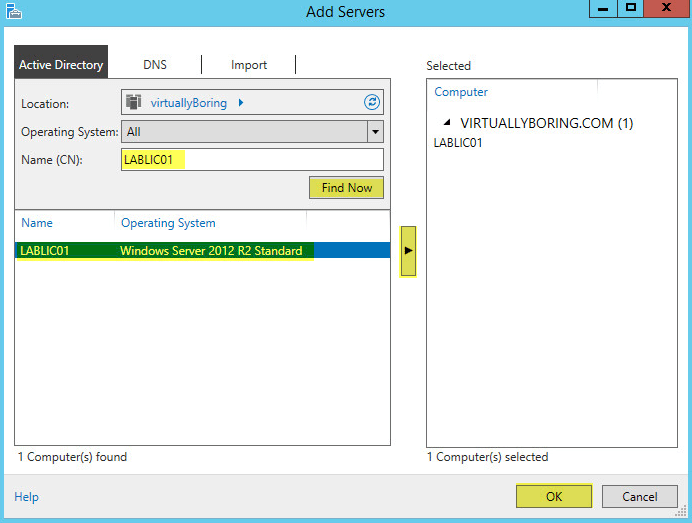Click Windows Server 2012 R2 Standard cell
Screen dimensions: 692x523
[211, 251]
